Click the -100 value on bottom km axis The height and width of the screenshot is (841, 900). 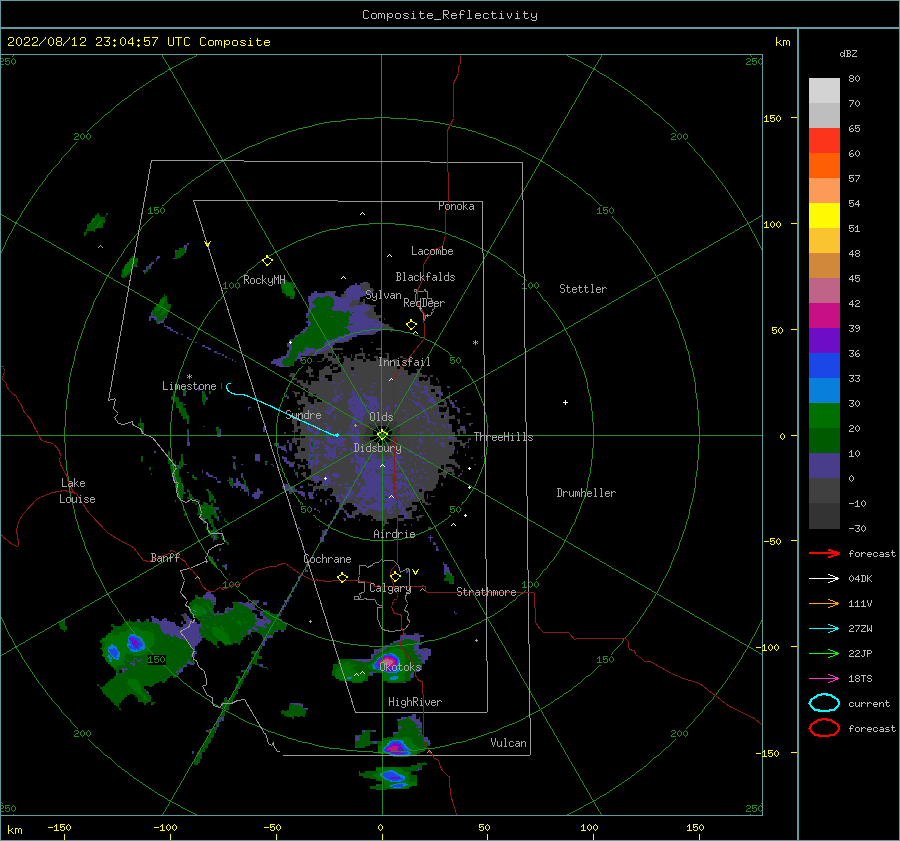pos(165,828)
